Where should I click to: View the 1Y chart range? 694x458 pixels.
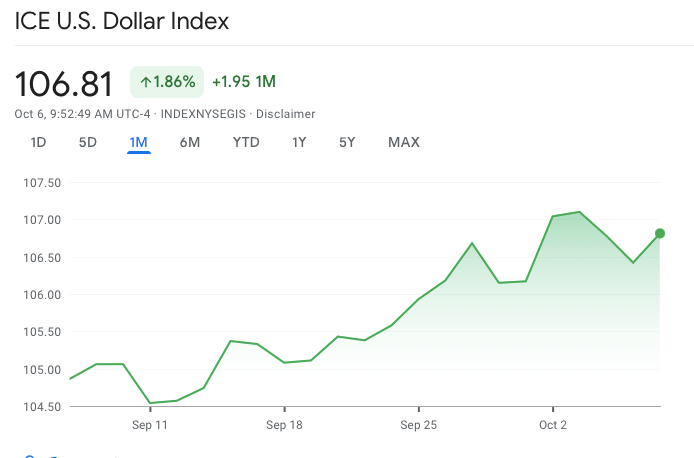[299, 142]
